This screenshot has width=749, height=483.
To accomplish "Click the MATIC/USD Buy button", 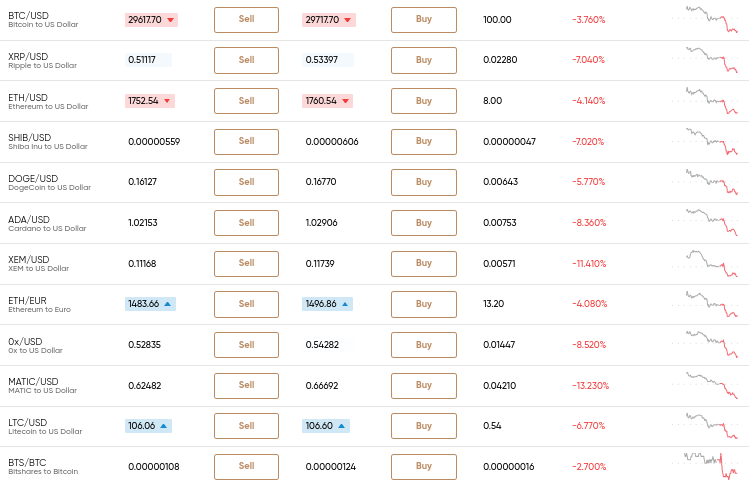I will coord(424,386).
